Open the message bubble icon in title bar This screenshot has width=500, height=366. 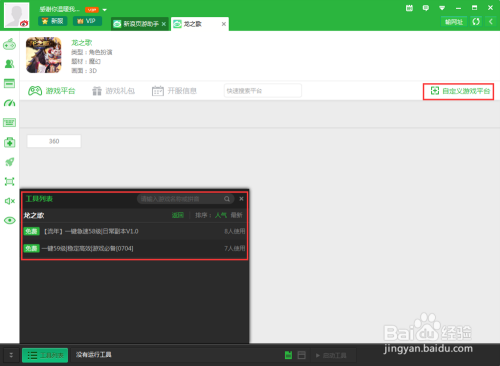click(426, 8)
